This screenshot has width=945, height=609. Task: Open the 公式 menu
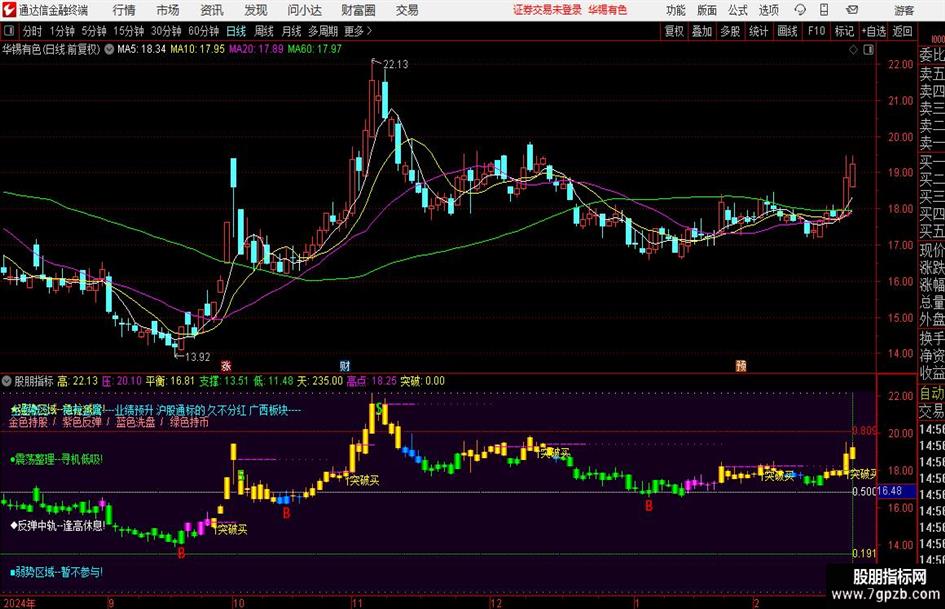click(737, 10)
